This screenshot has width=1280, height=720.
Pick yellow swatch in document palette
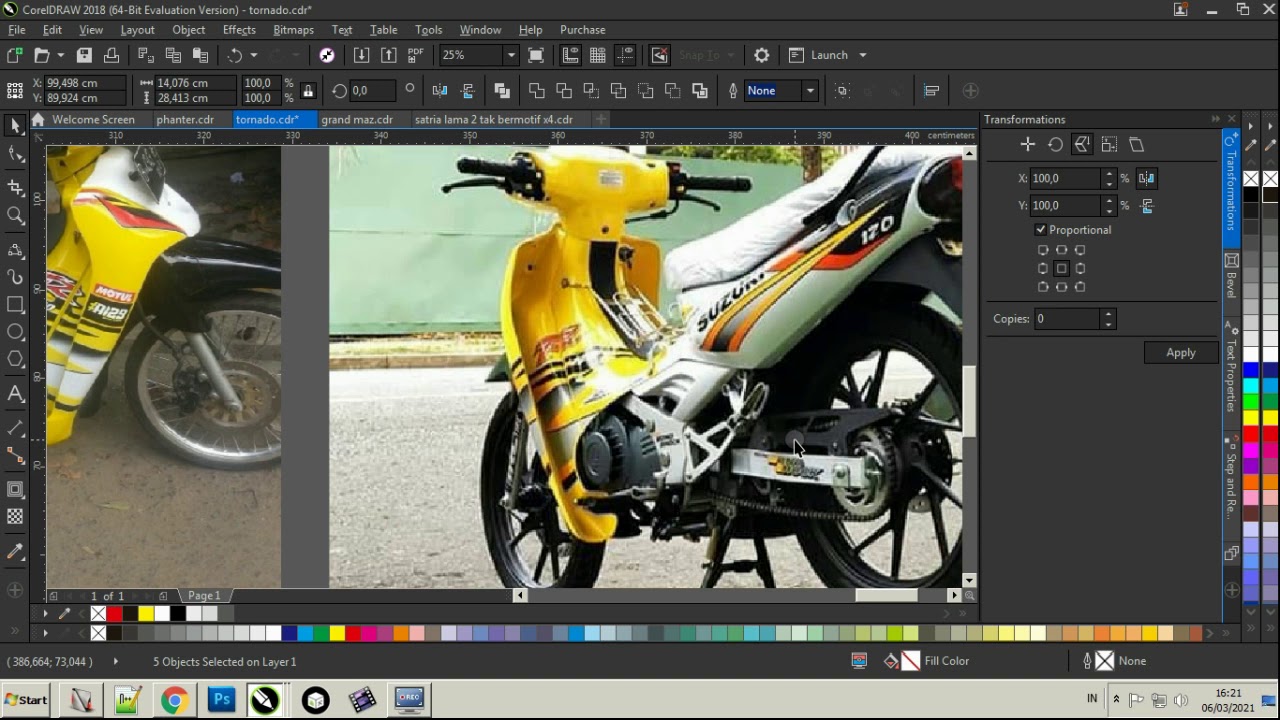coord(146,614)
